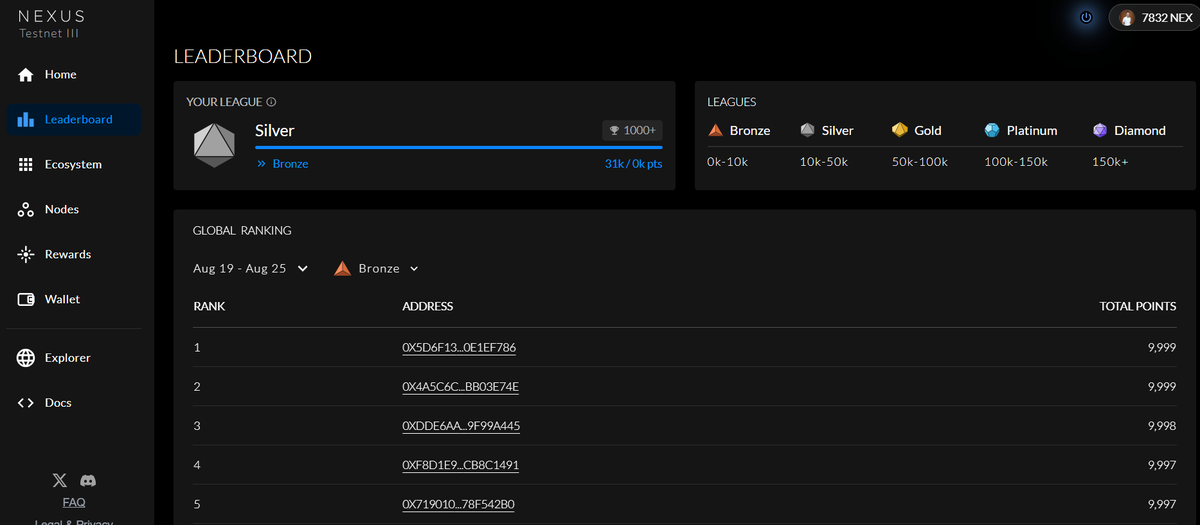Image resolution: width=1200 pixels, height=525 pixels.
Task: Open the X (Twitter) social icon
Action: (60, 481)
